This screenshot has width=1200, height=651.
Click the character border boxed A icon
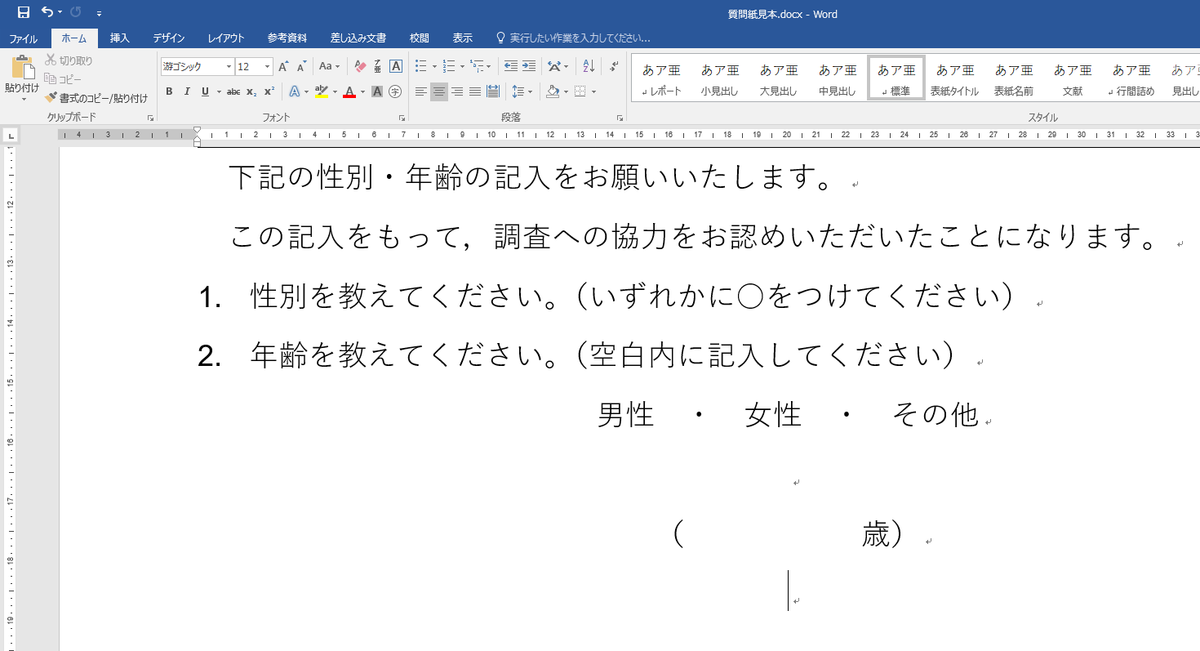(395, 66)
